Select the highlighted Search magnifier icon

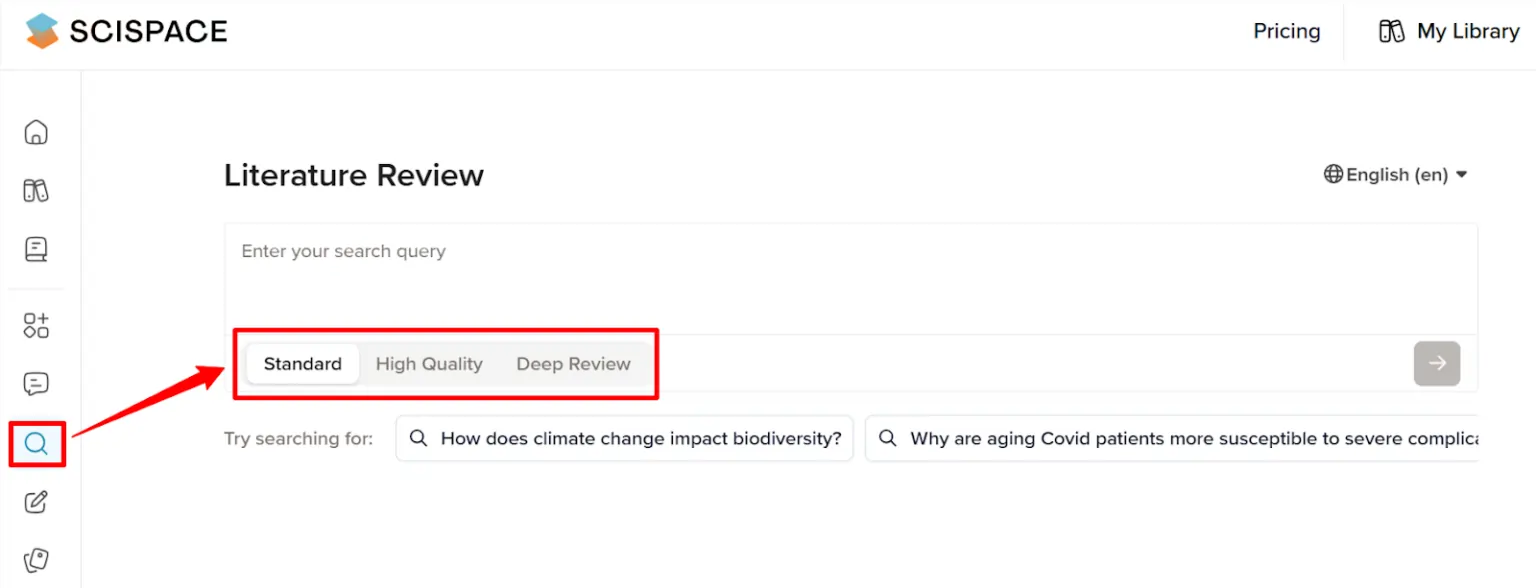pyautogui.click(x=36, y=443)
